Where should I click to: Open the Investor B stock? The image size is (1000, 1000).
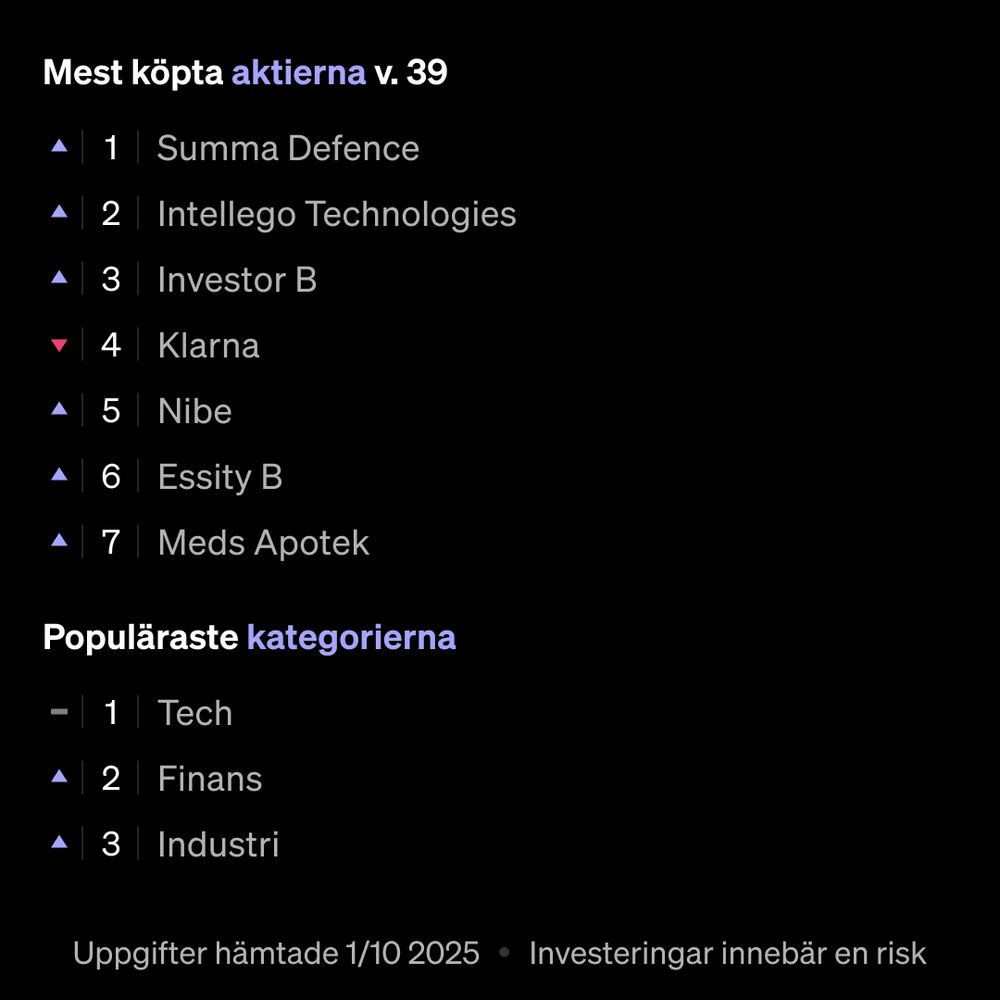pos(237,280)
